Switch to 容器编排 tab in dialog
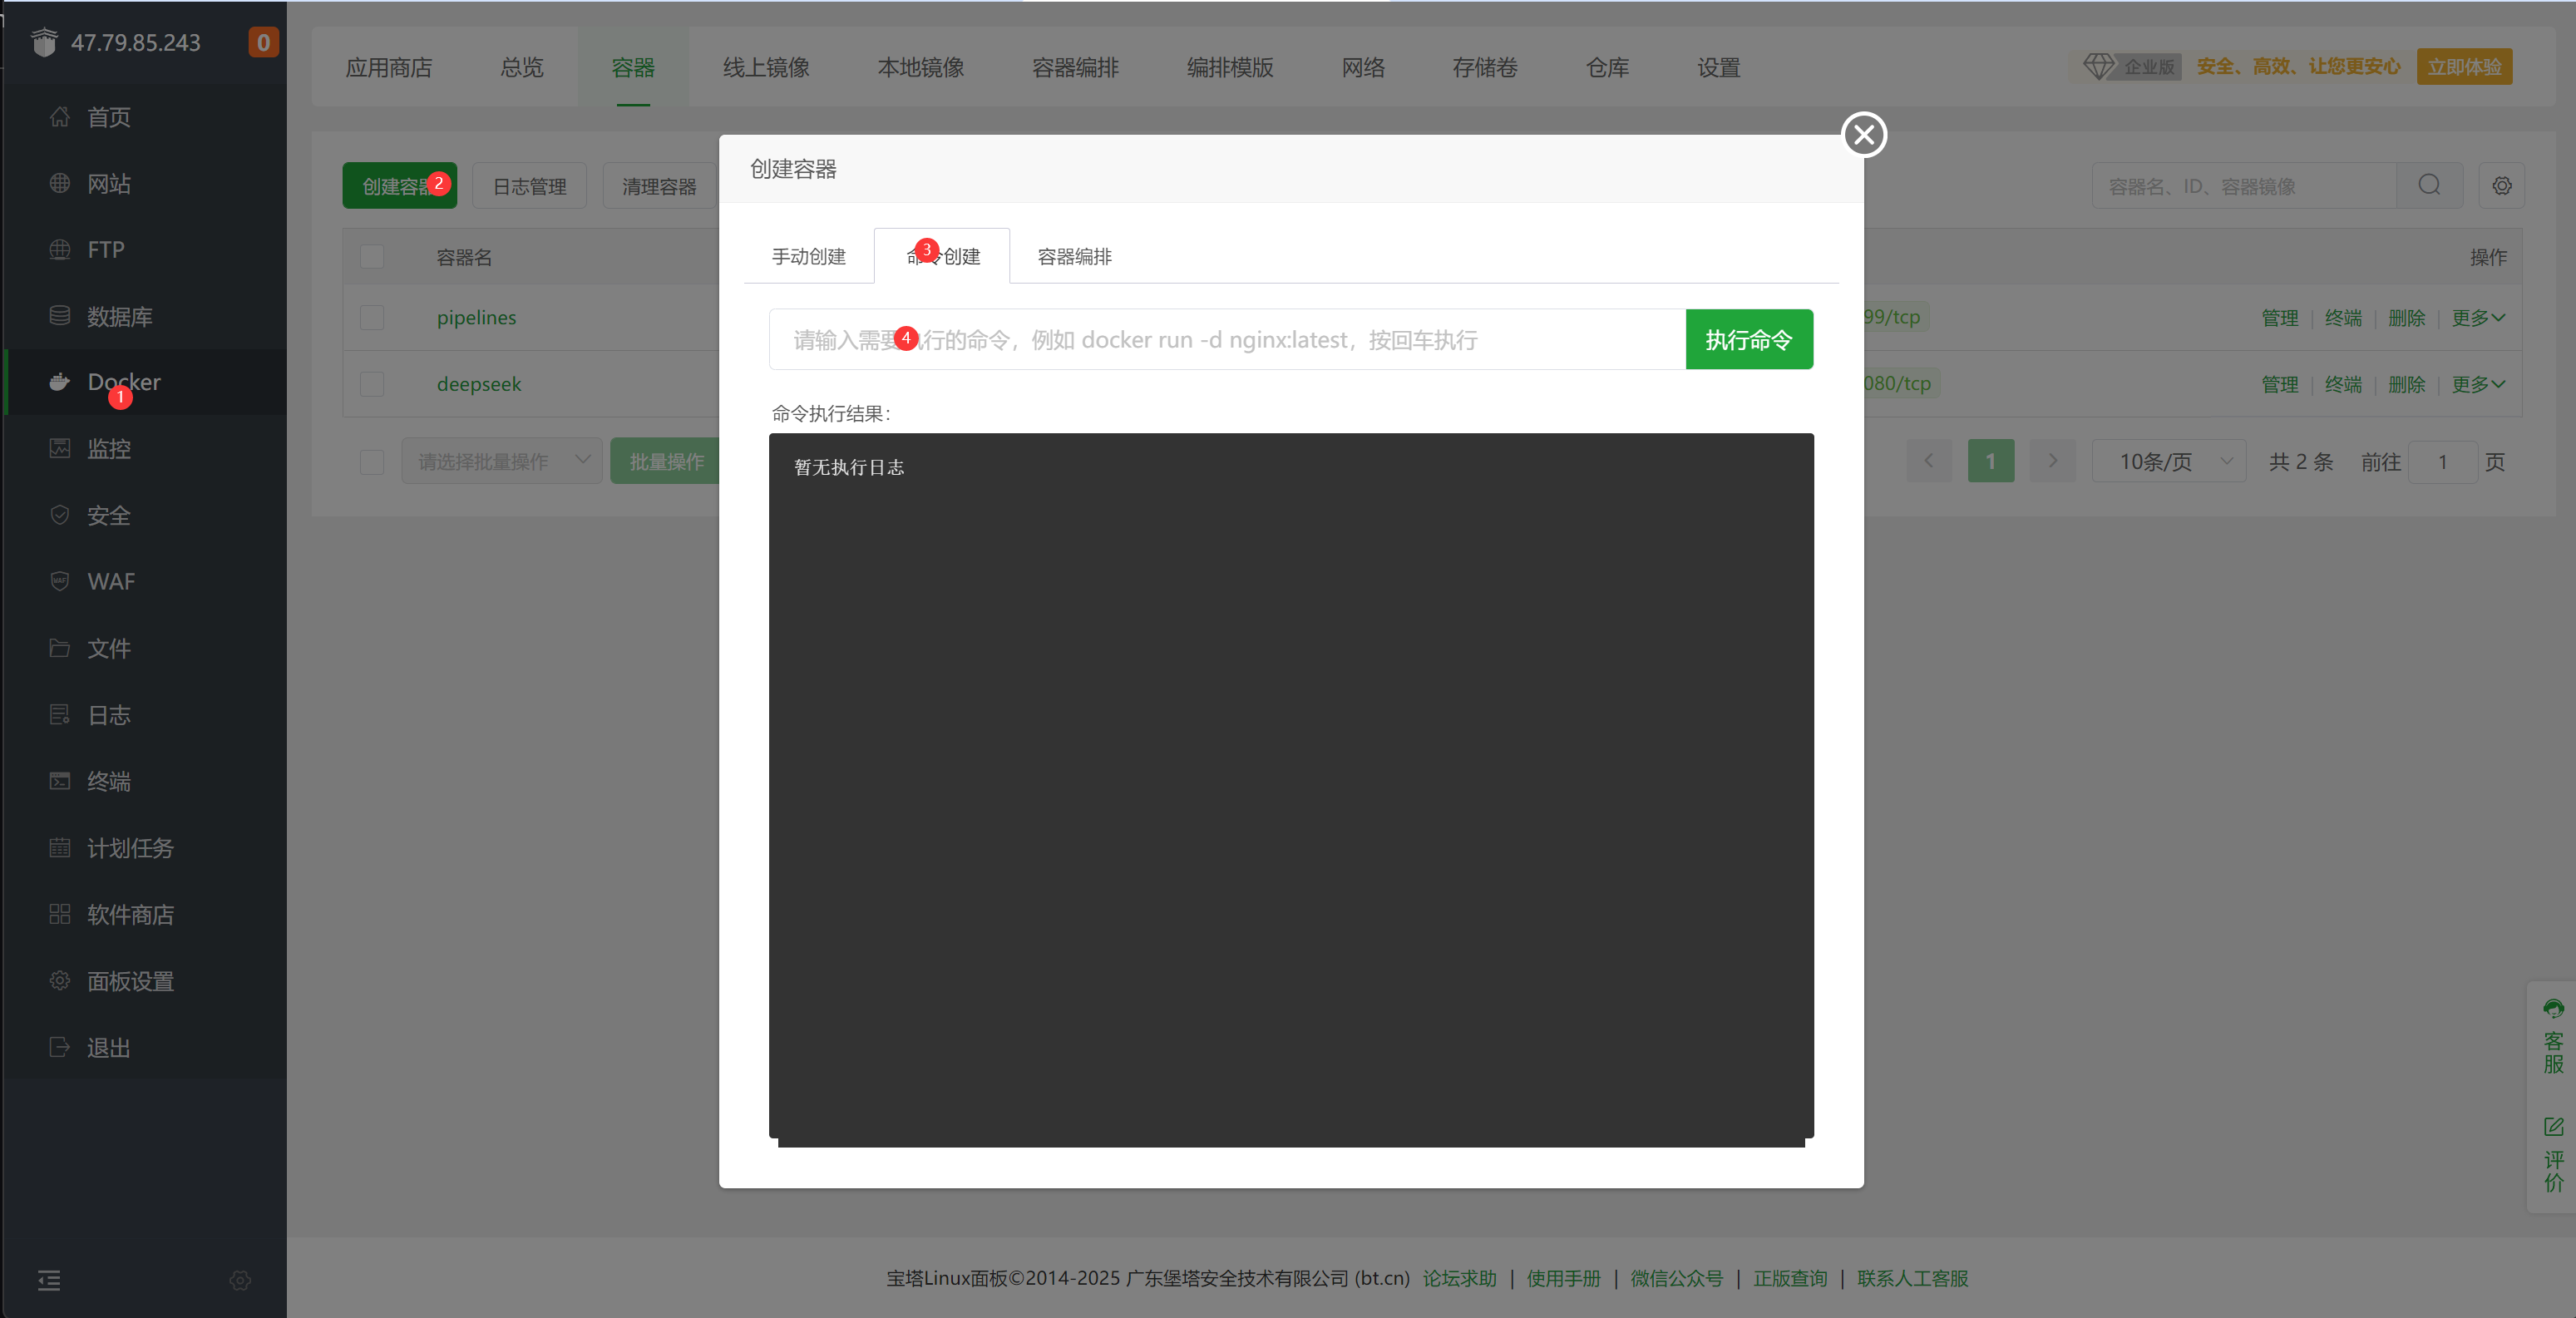Screen dimensions: 2576x1318 1074,257
